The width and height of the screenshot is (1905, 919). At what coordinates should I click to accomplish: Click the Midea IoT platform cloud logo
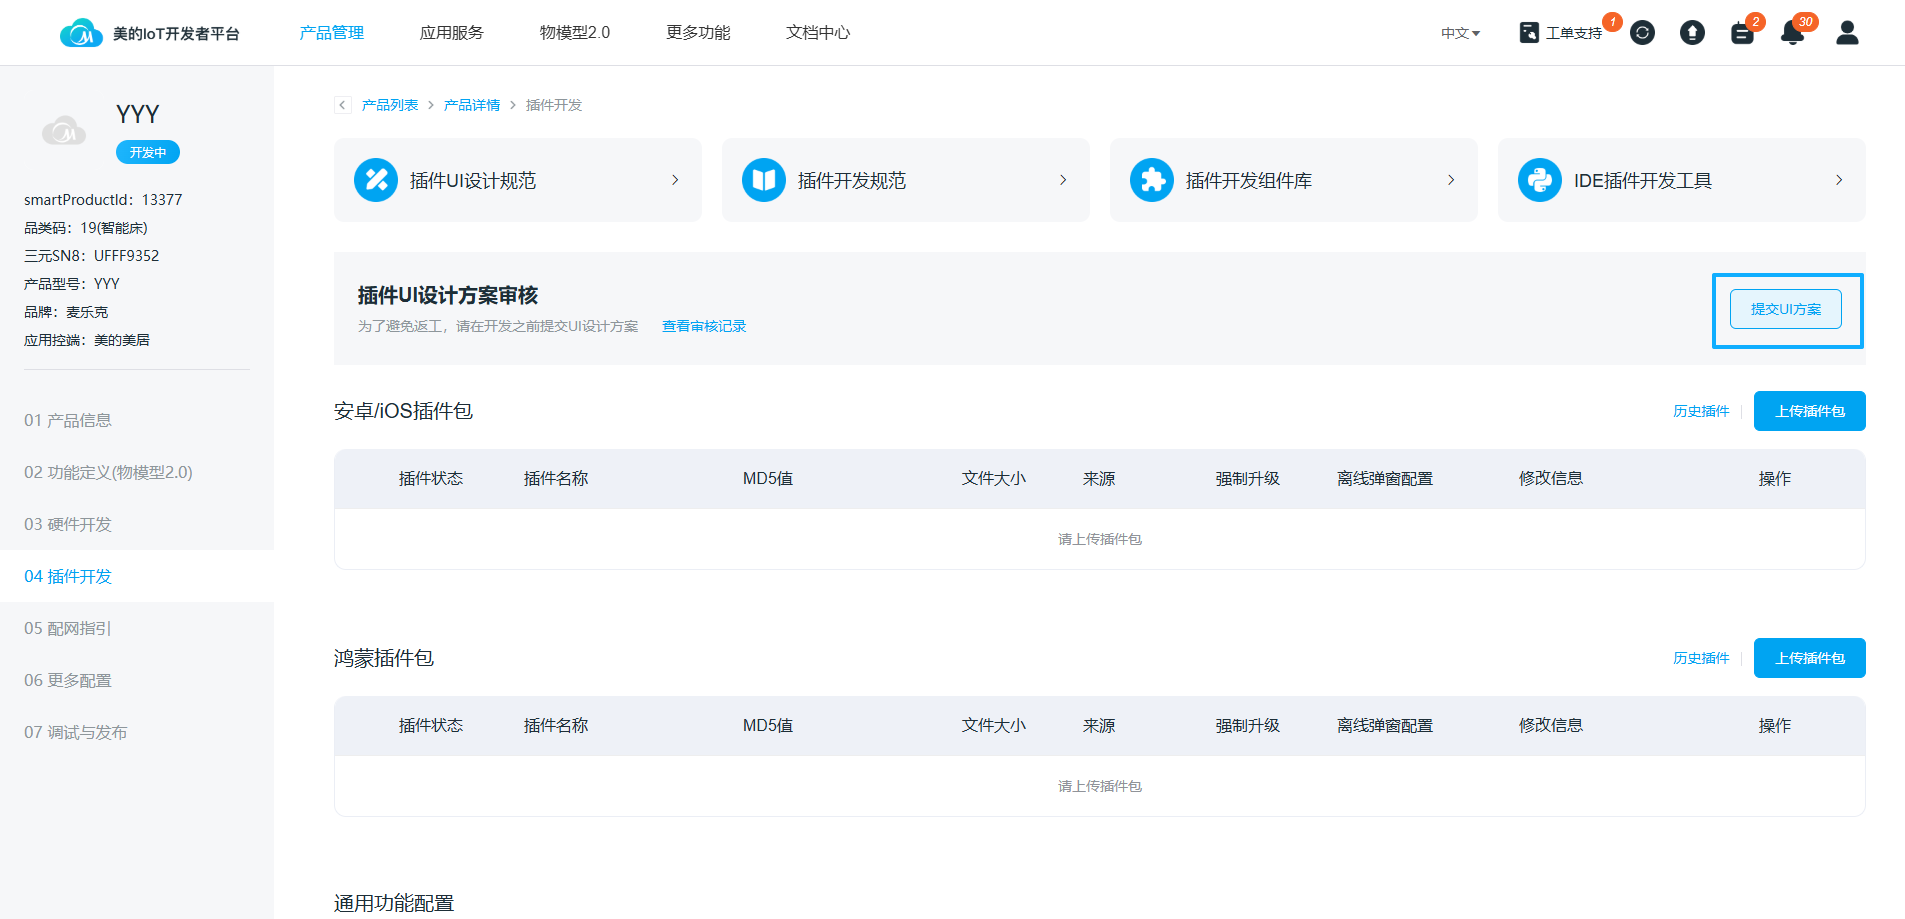pos(80,33)
